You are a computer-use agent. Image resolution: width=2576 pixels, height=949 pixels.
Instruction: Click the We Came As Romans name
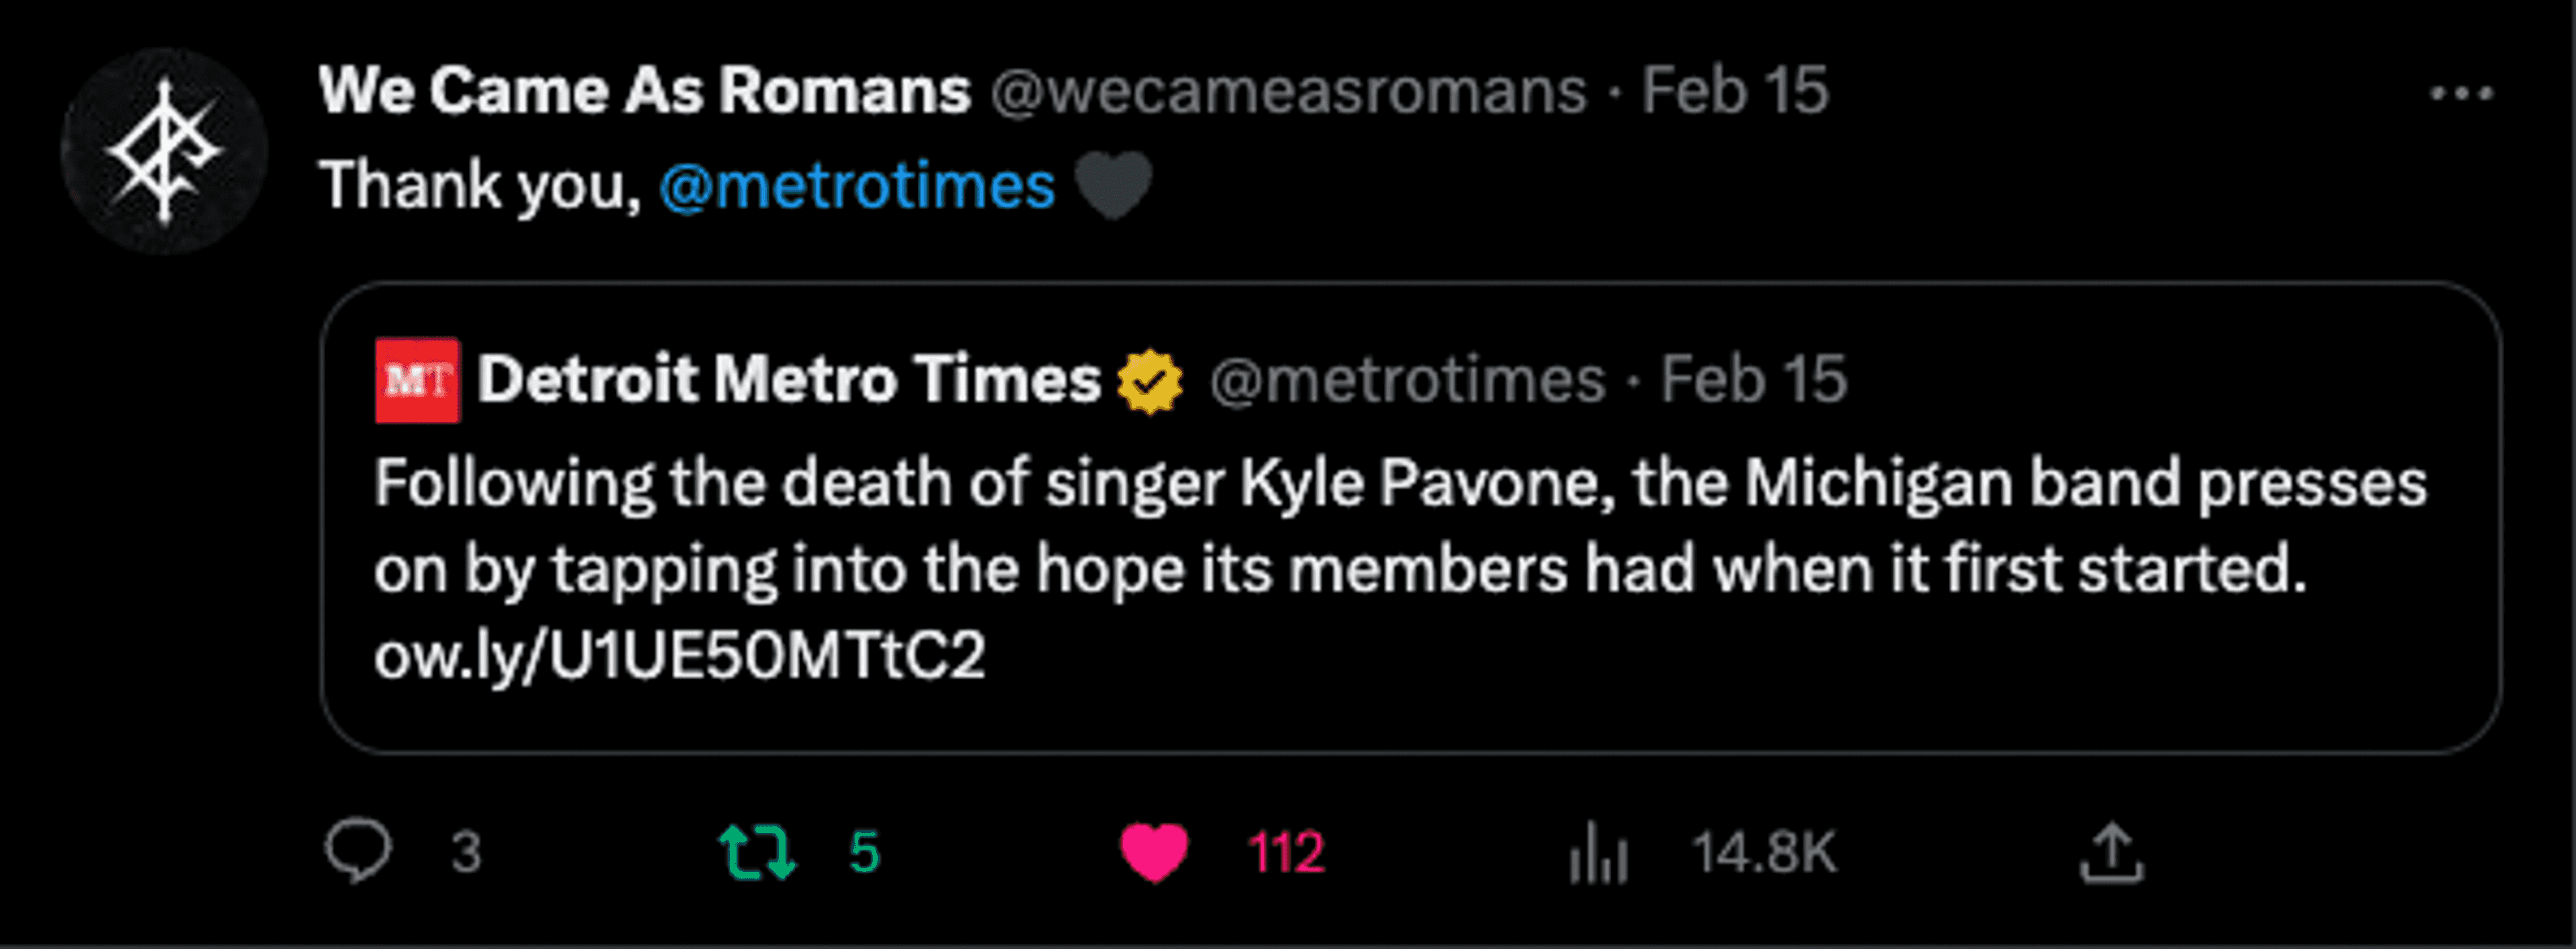[x=645, y=91]
